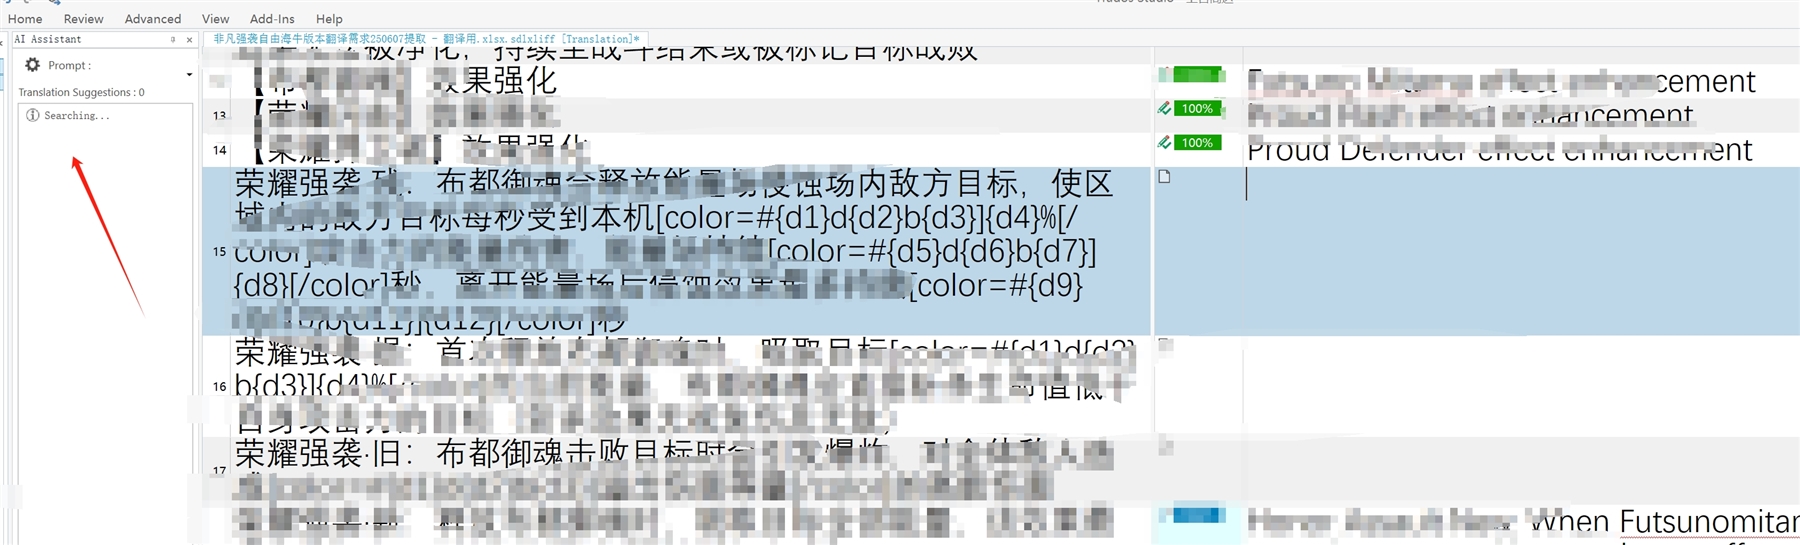Image resolution: width=1800 pixels, height=545 pixels.
Task: Close the AI Assistant panel
Action: click(x=189, y=40)
